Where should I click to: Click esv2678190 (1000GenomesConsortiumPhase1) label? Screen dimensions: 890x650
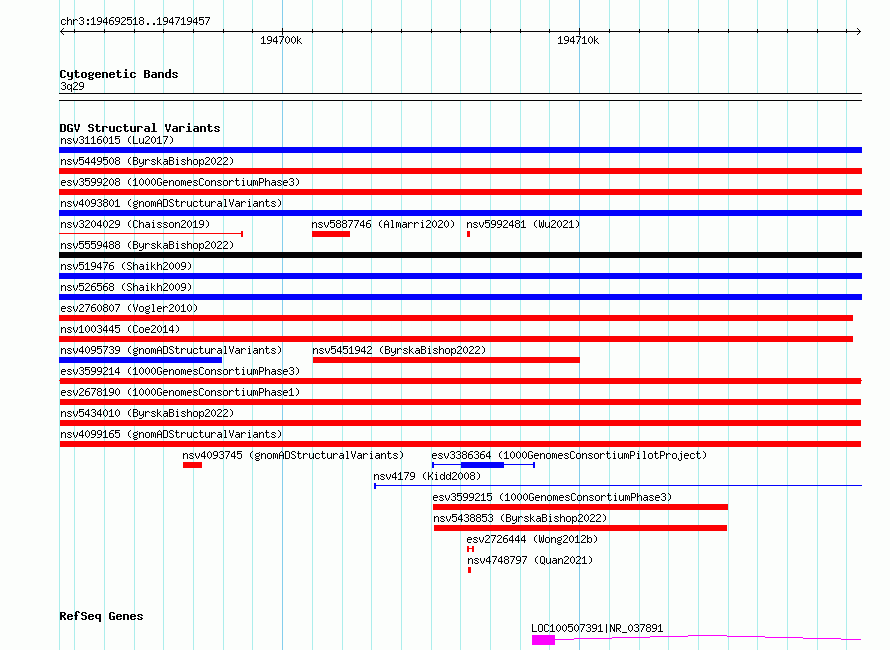[x=180, y=392]
